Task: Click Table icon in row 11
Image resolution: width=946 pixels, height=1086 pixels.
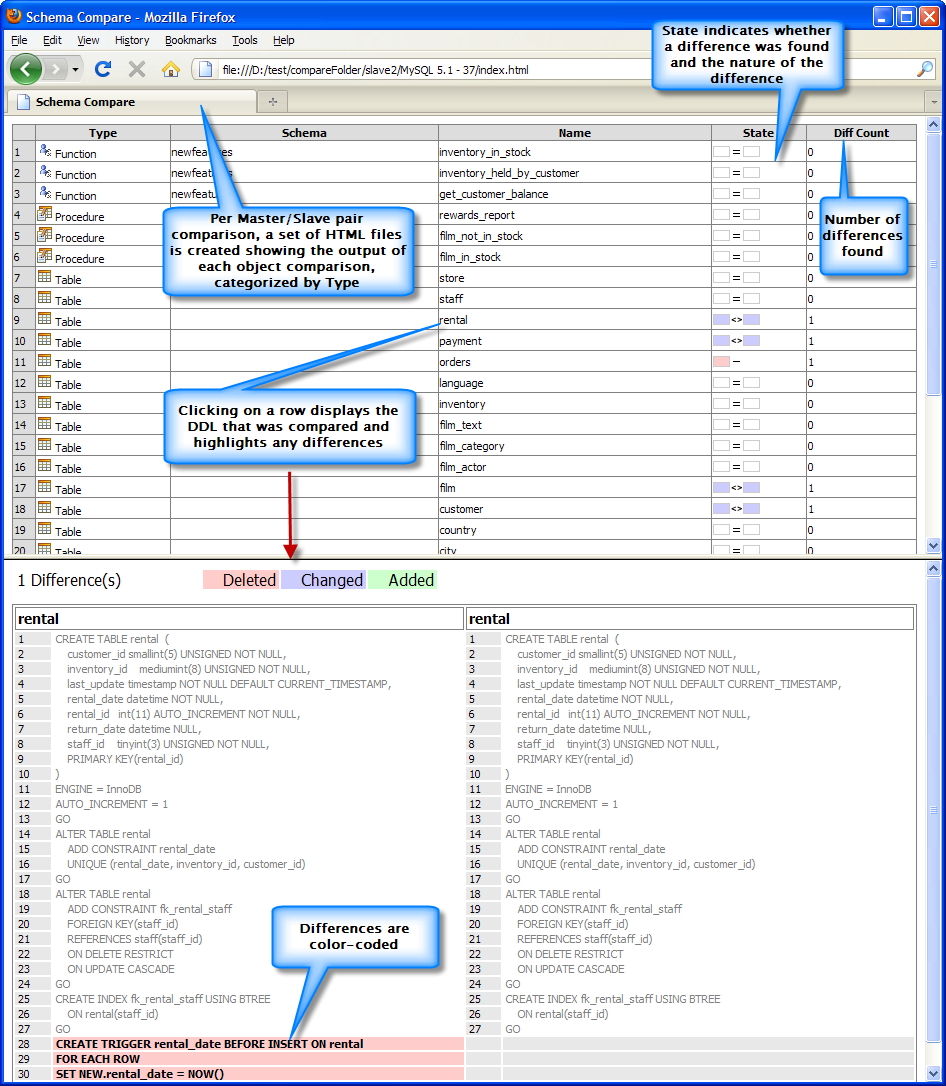Action: 45,360
